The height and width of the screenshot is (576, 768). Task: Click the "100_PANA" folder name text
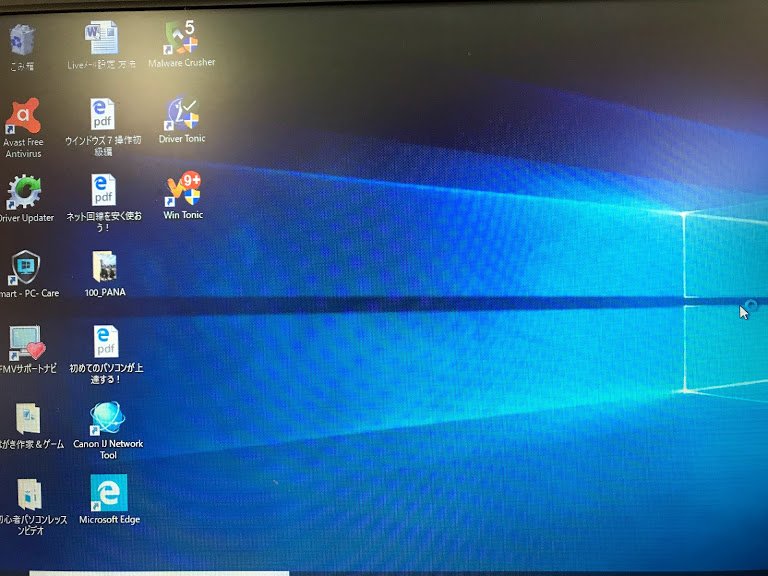click(105, 292)
